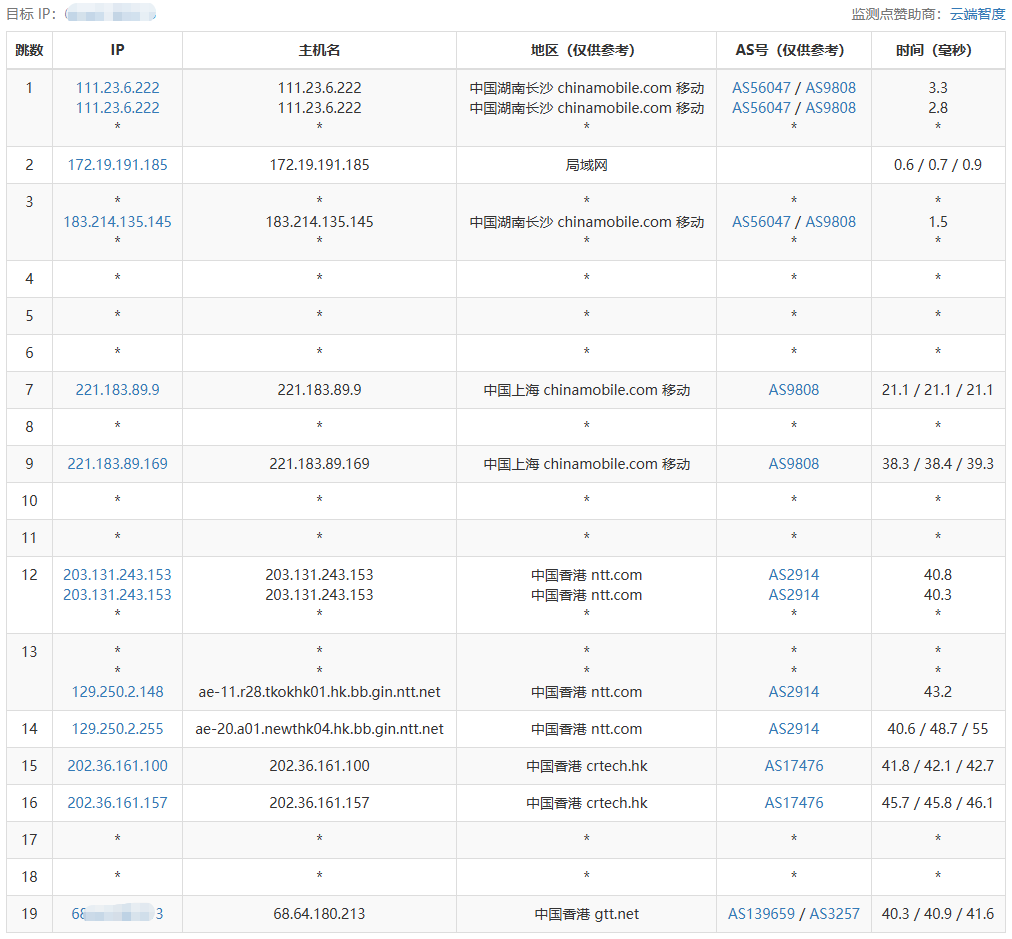Viewport: 1012px width, 939px height.
Task: Select IP 202.36.161.100 at hop 15
Action: pos(117,766)
